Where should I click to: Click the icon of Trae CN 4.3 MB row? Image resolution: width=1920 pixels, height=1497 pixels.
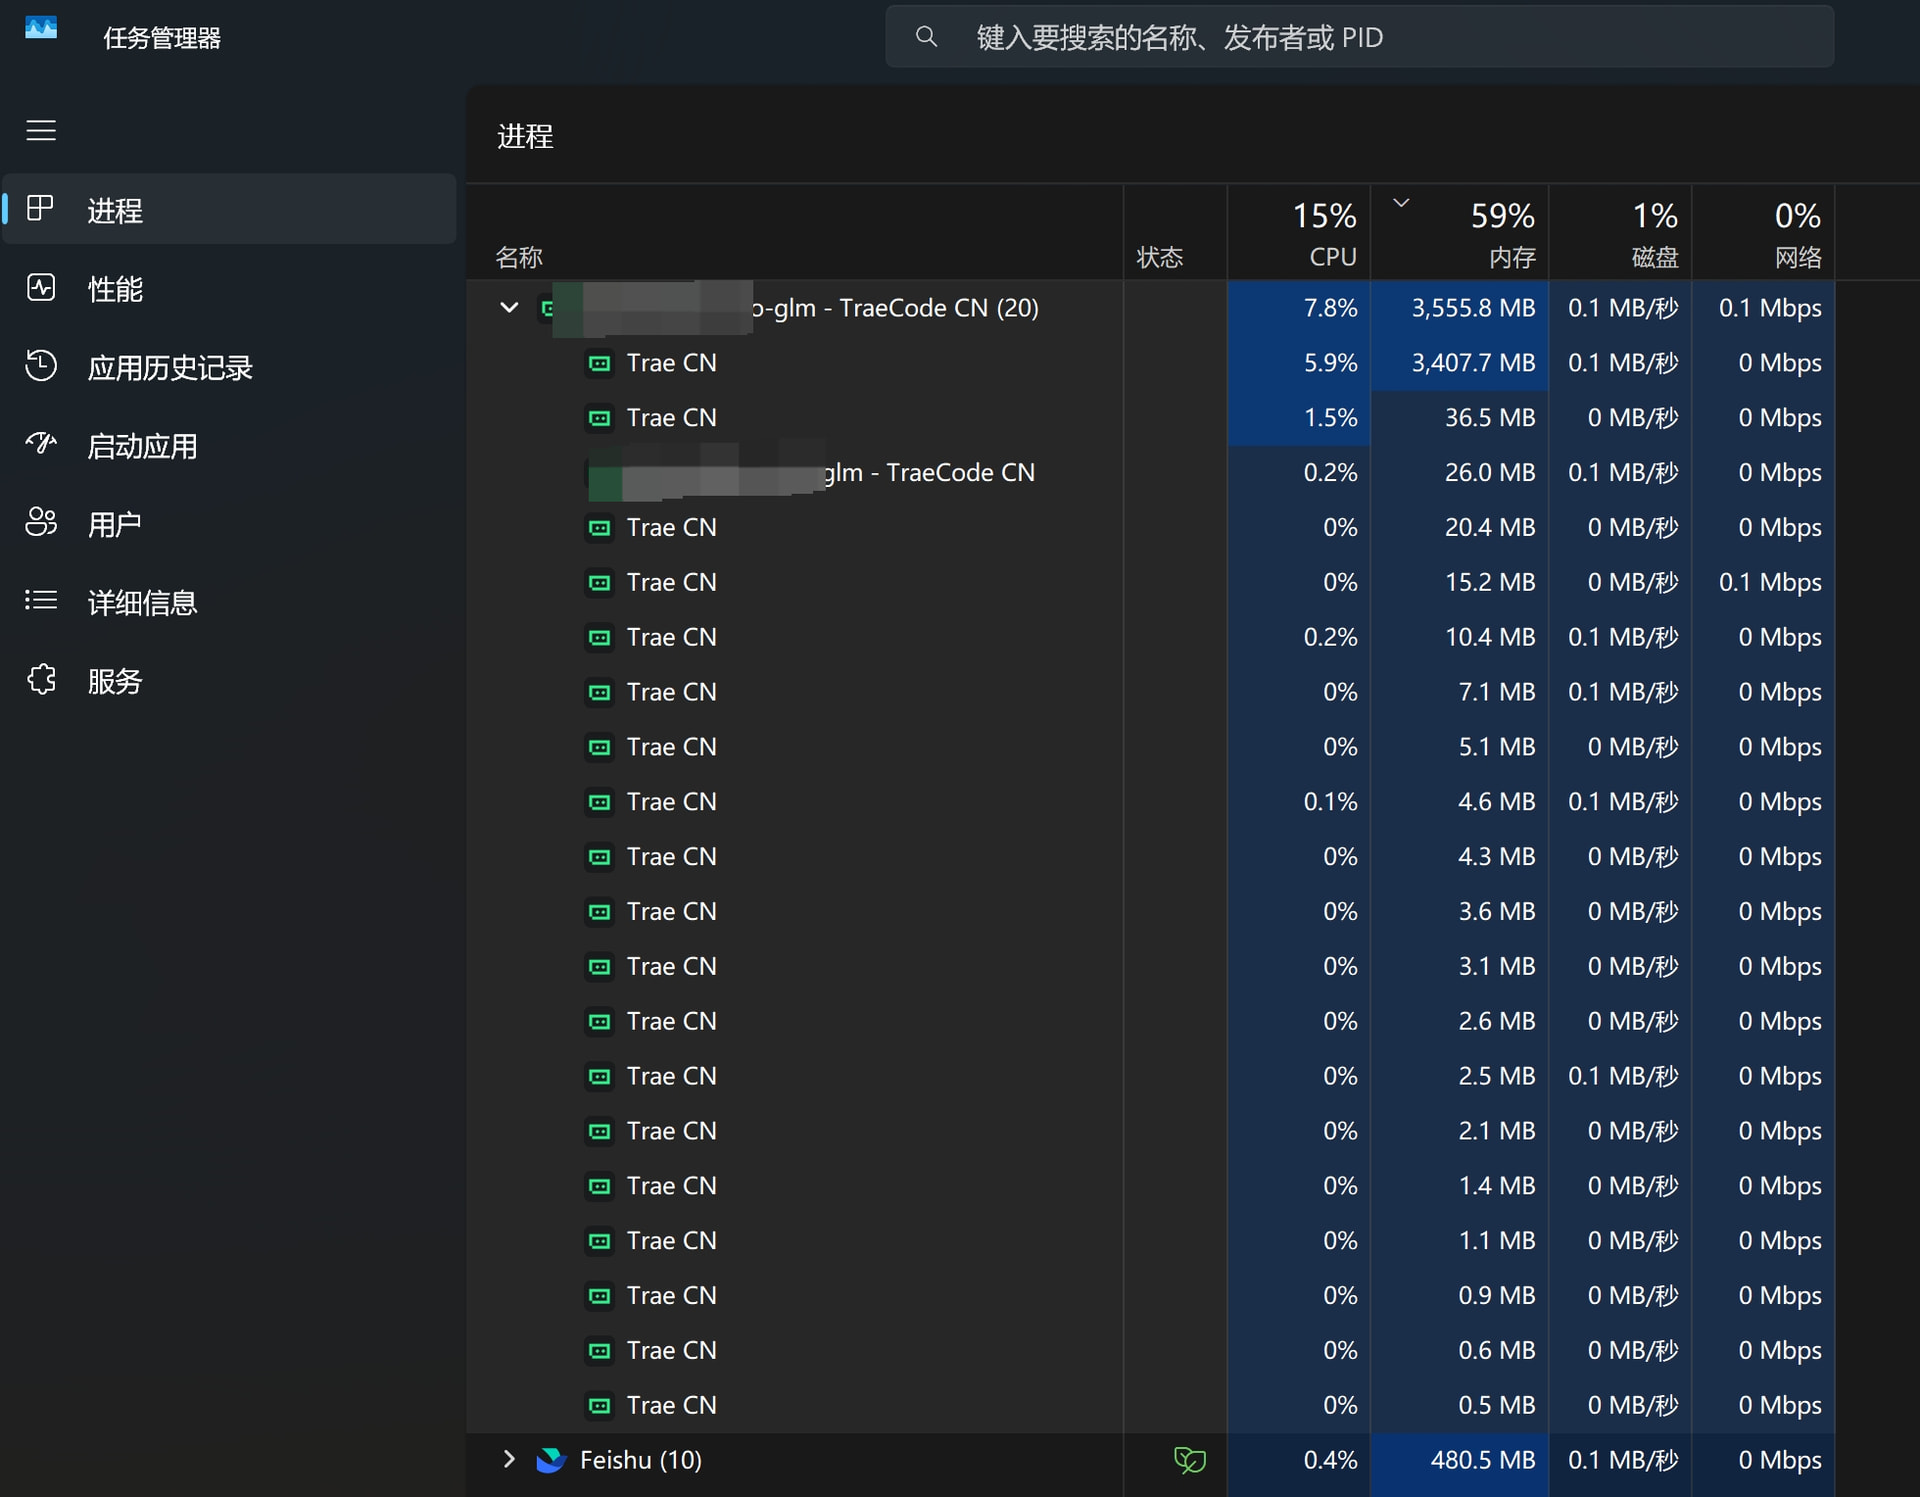[x=599, y=857]
